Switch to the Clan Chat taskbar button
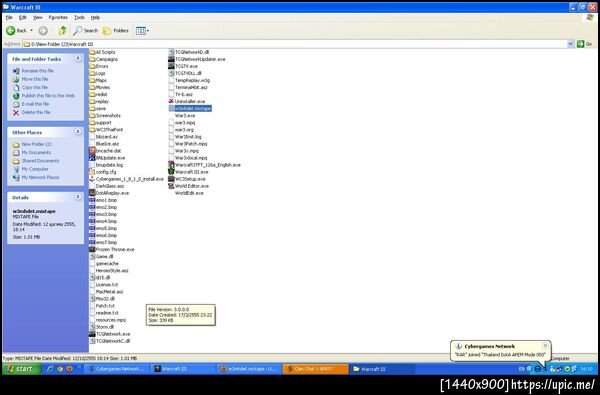Viewport: 600px width, 395px height. point(316,369)
